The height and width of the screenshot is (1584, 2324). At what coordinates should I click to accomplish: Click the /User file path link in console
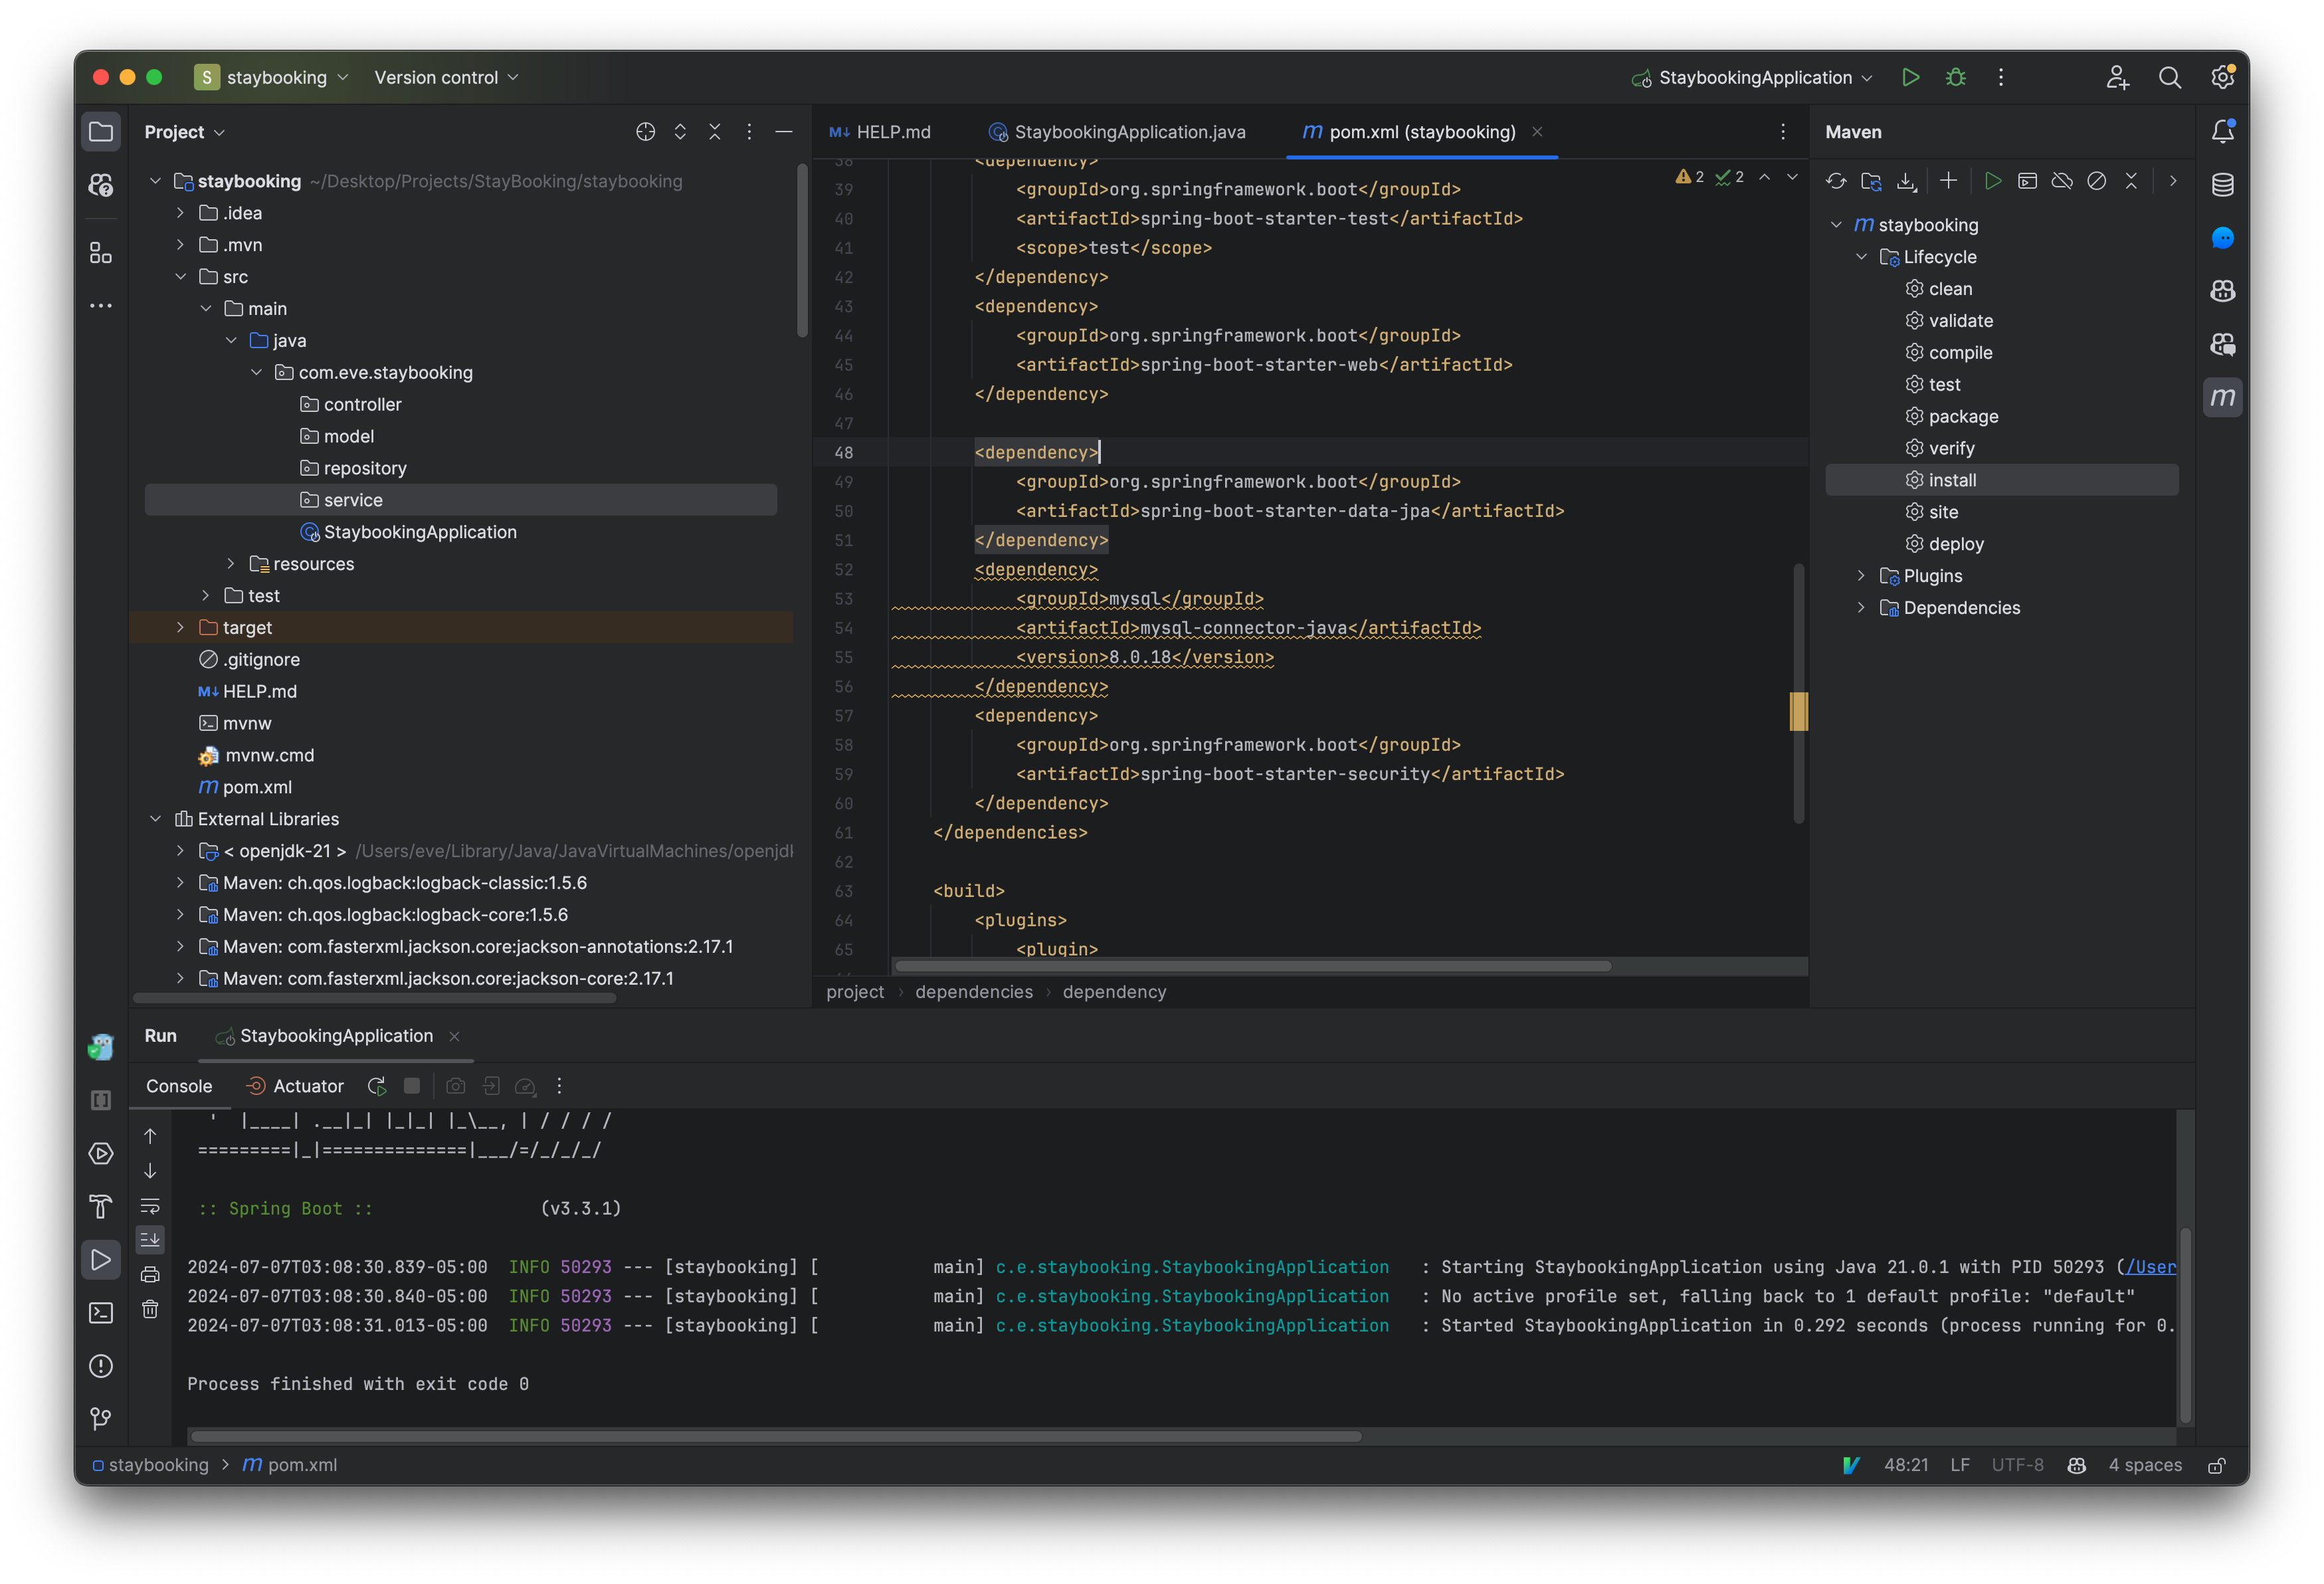click(2150, 1267)
